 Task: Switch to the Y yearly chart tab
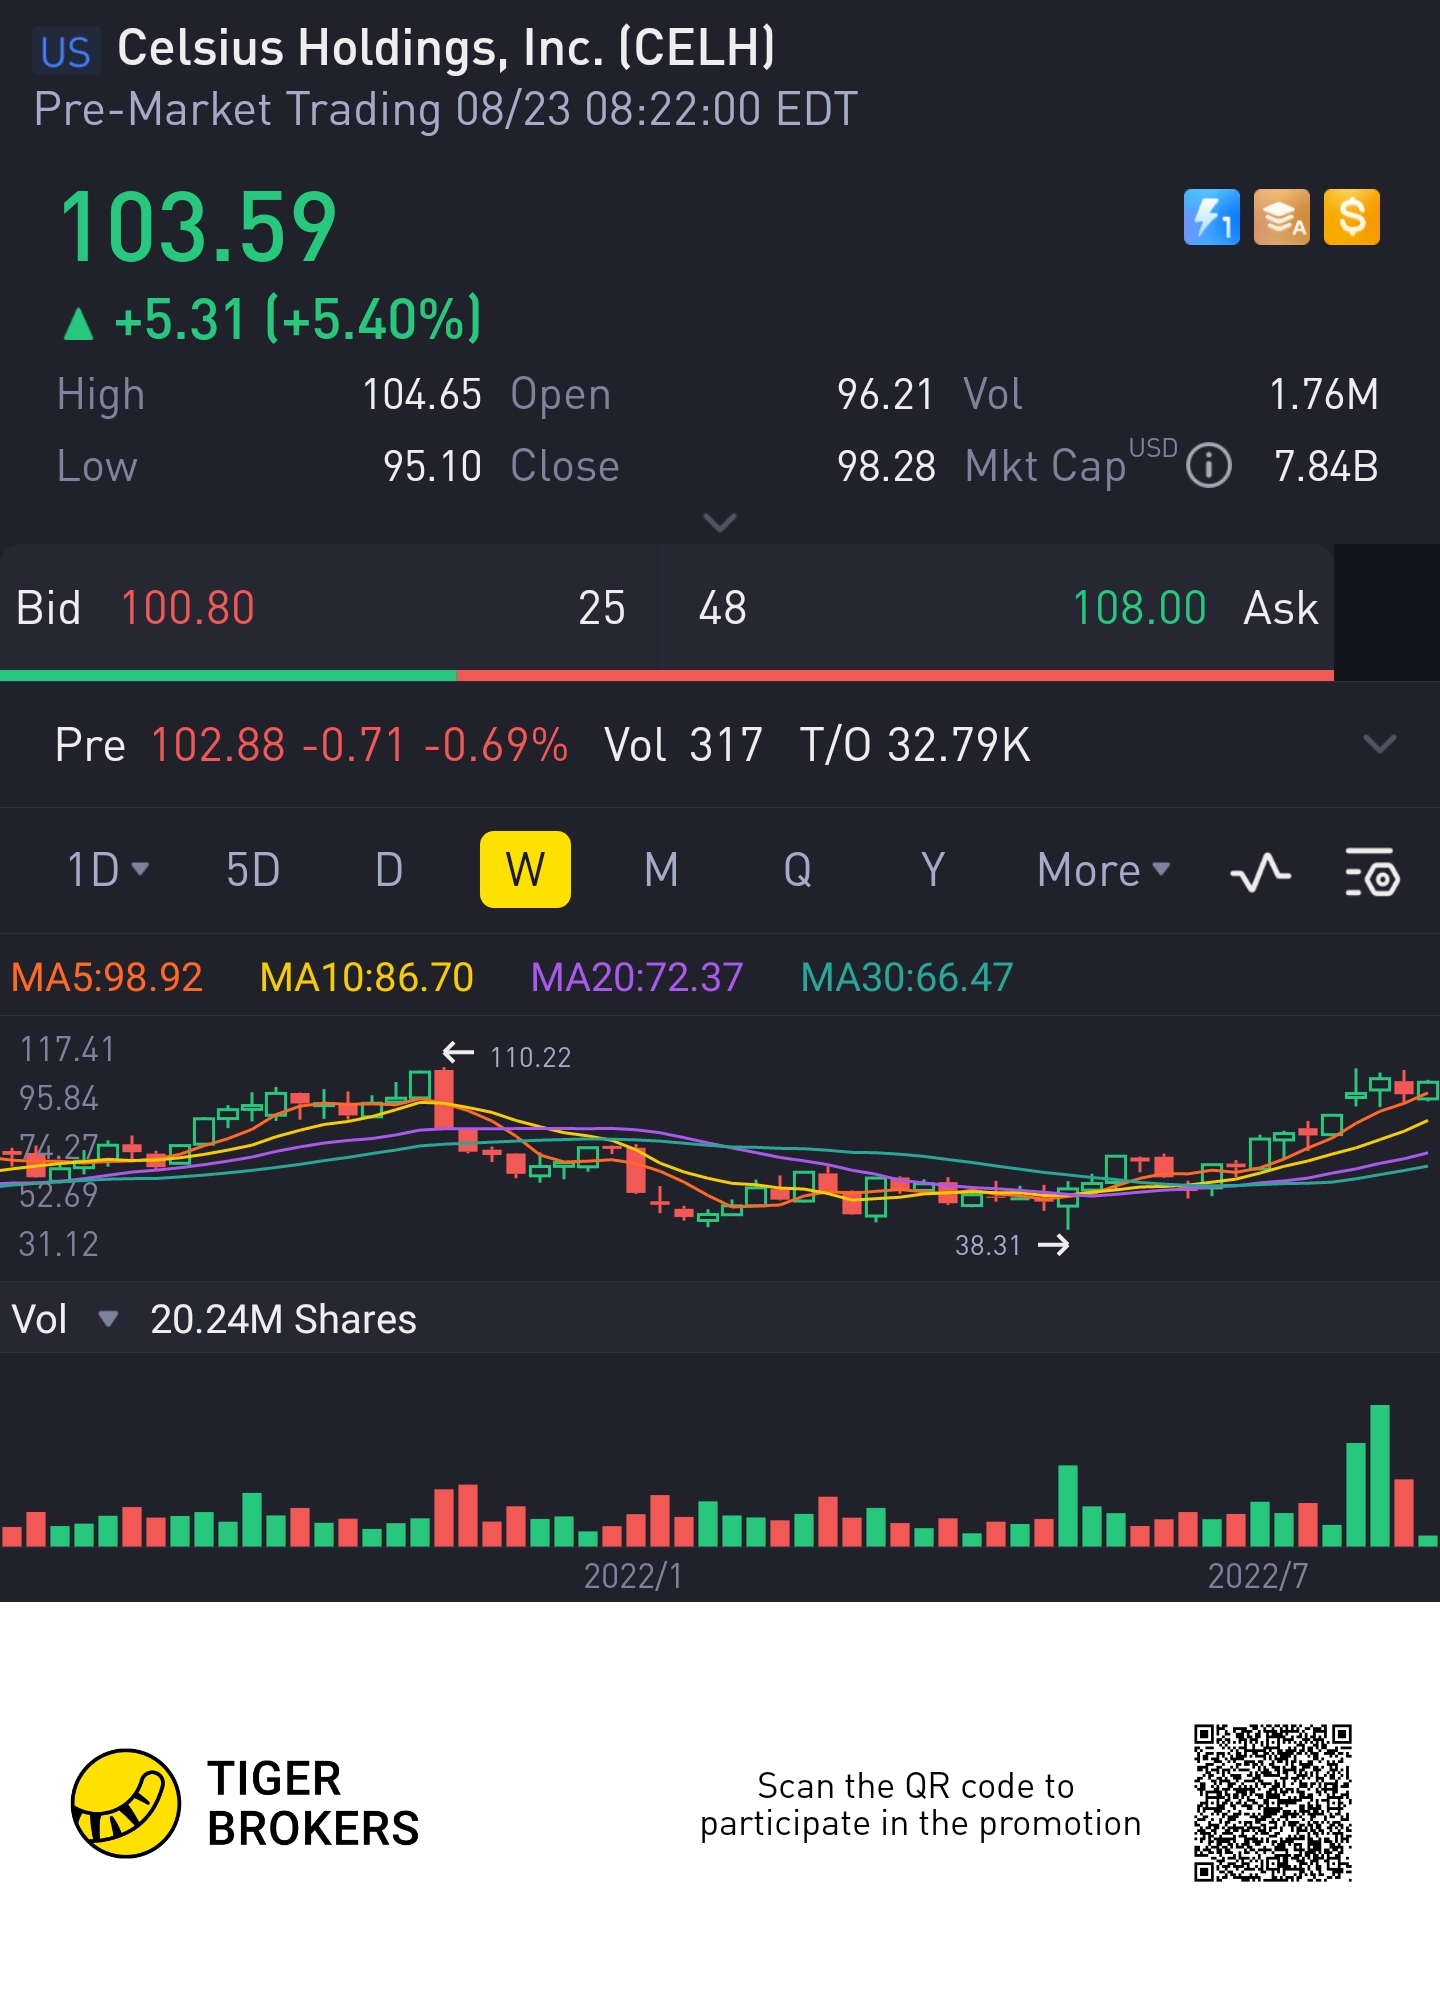[x=933, y=870]
